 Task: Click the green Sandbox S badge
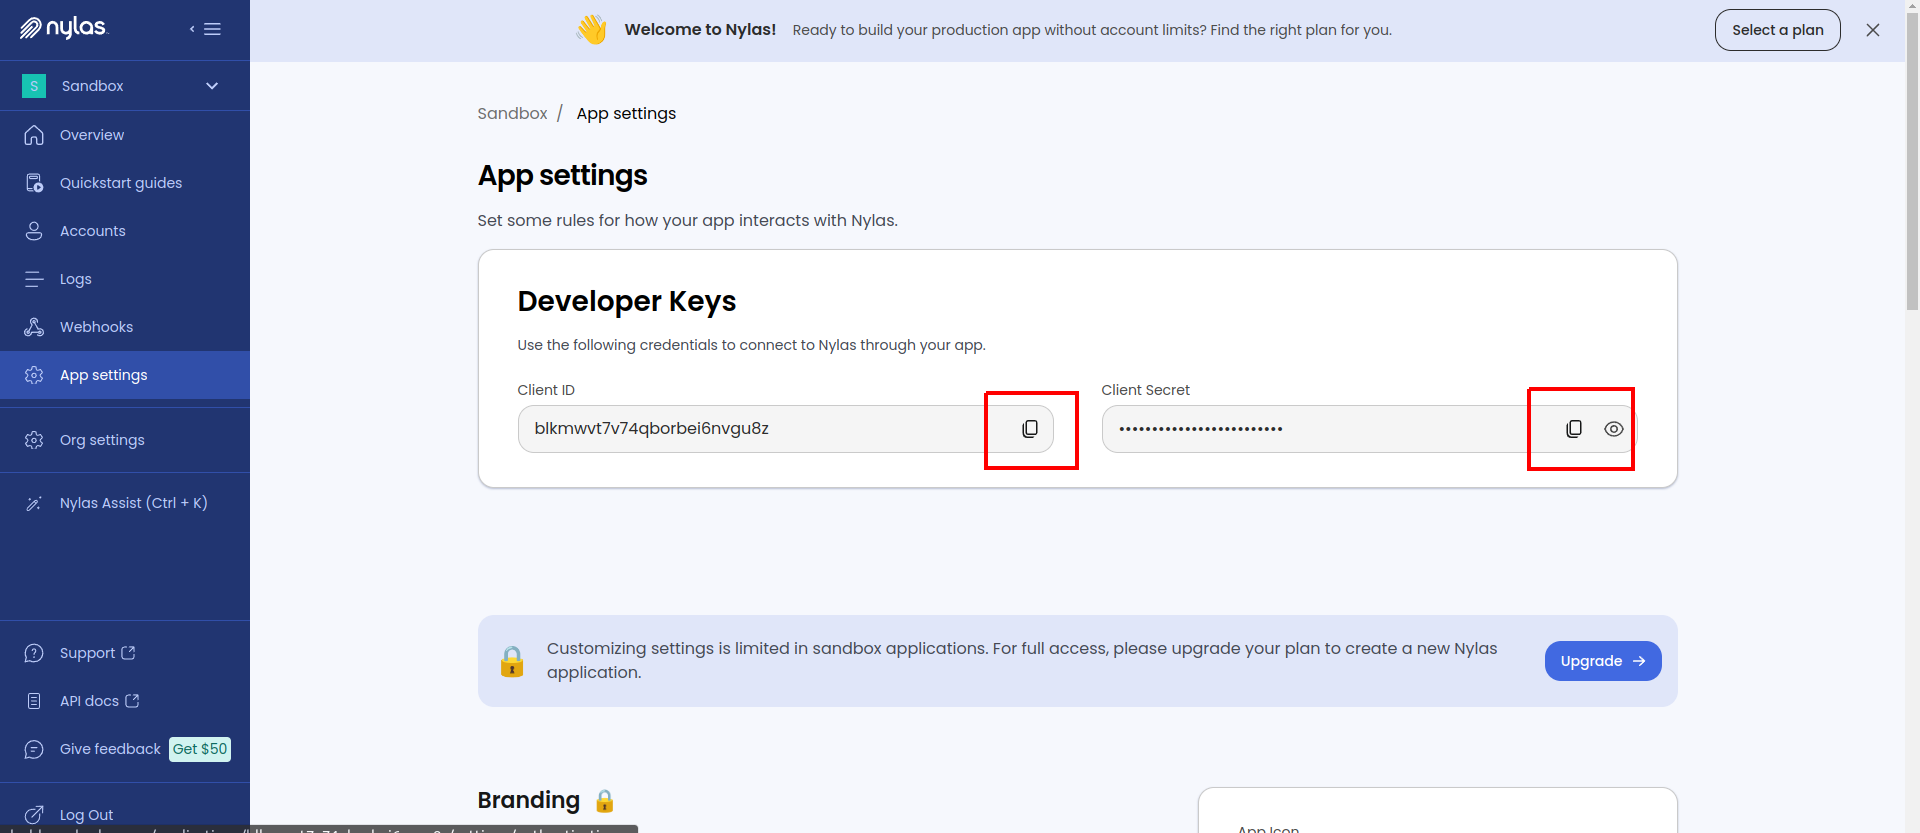click(x=34, y=86)
